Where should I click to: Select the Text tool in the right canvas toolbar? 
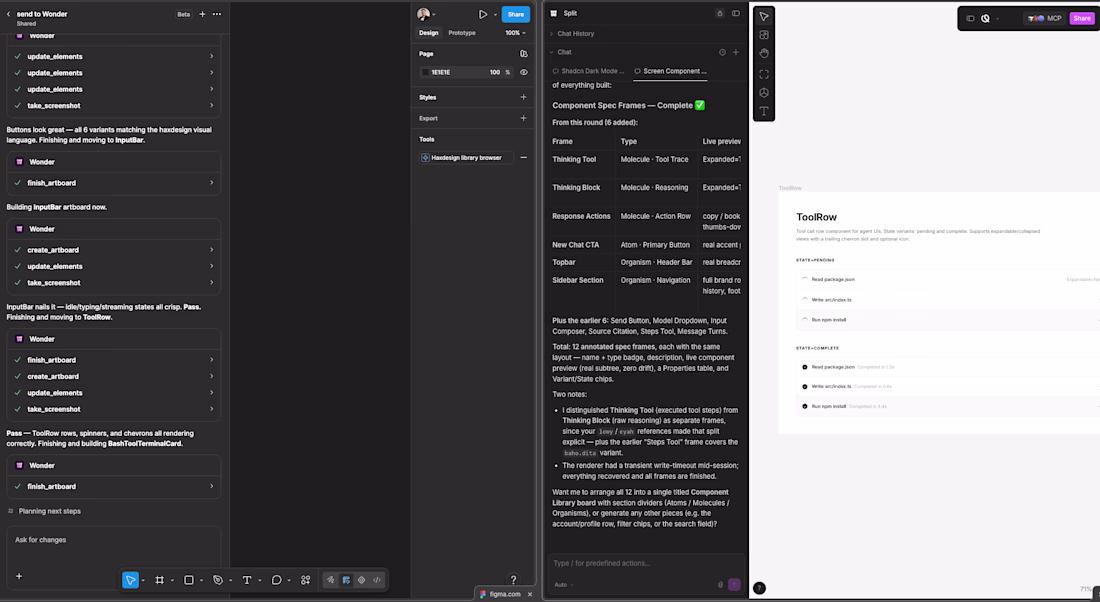(764, 111)
